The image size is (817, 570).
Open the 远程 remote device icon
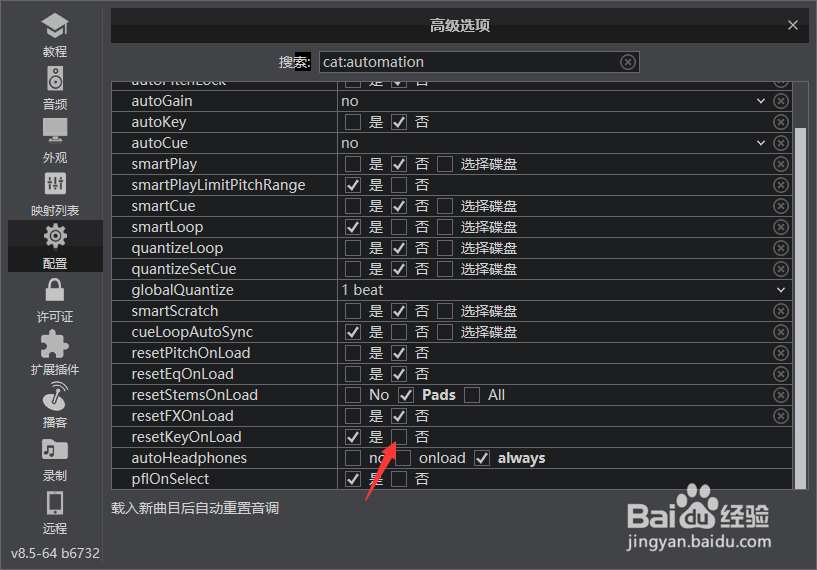(x=55, y=503)
